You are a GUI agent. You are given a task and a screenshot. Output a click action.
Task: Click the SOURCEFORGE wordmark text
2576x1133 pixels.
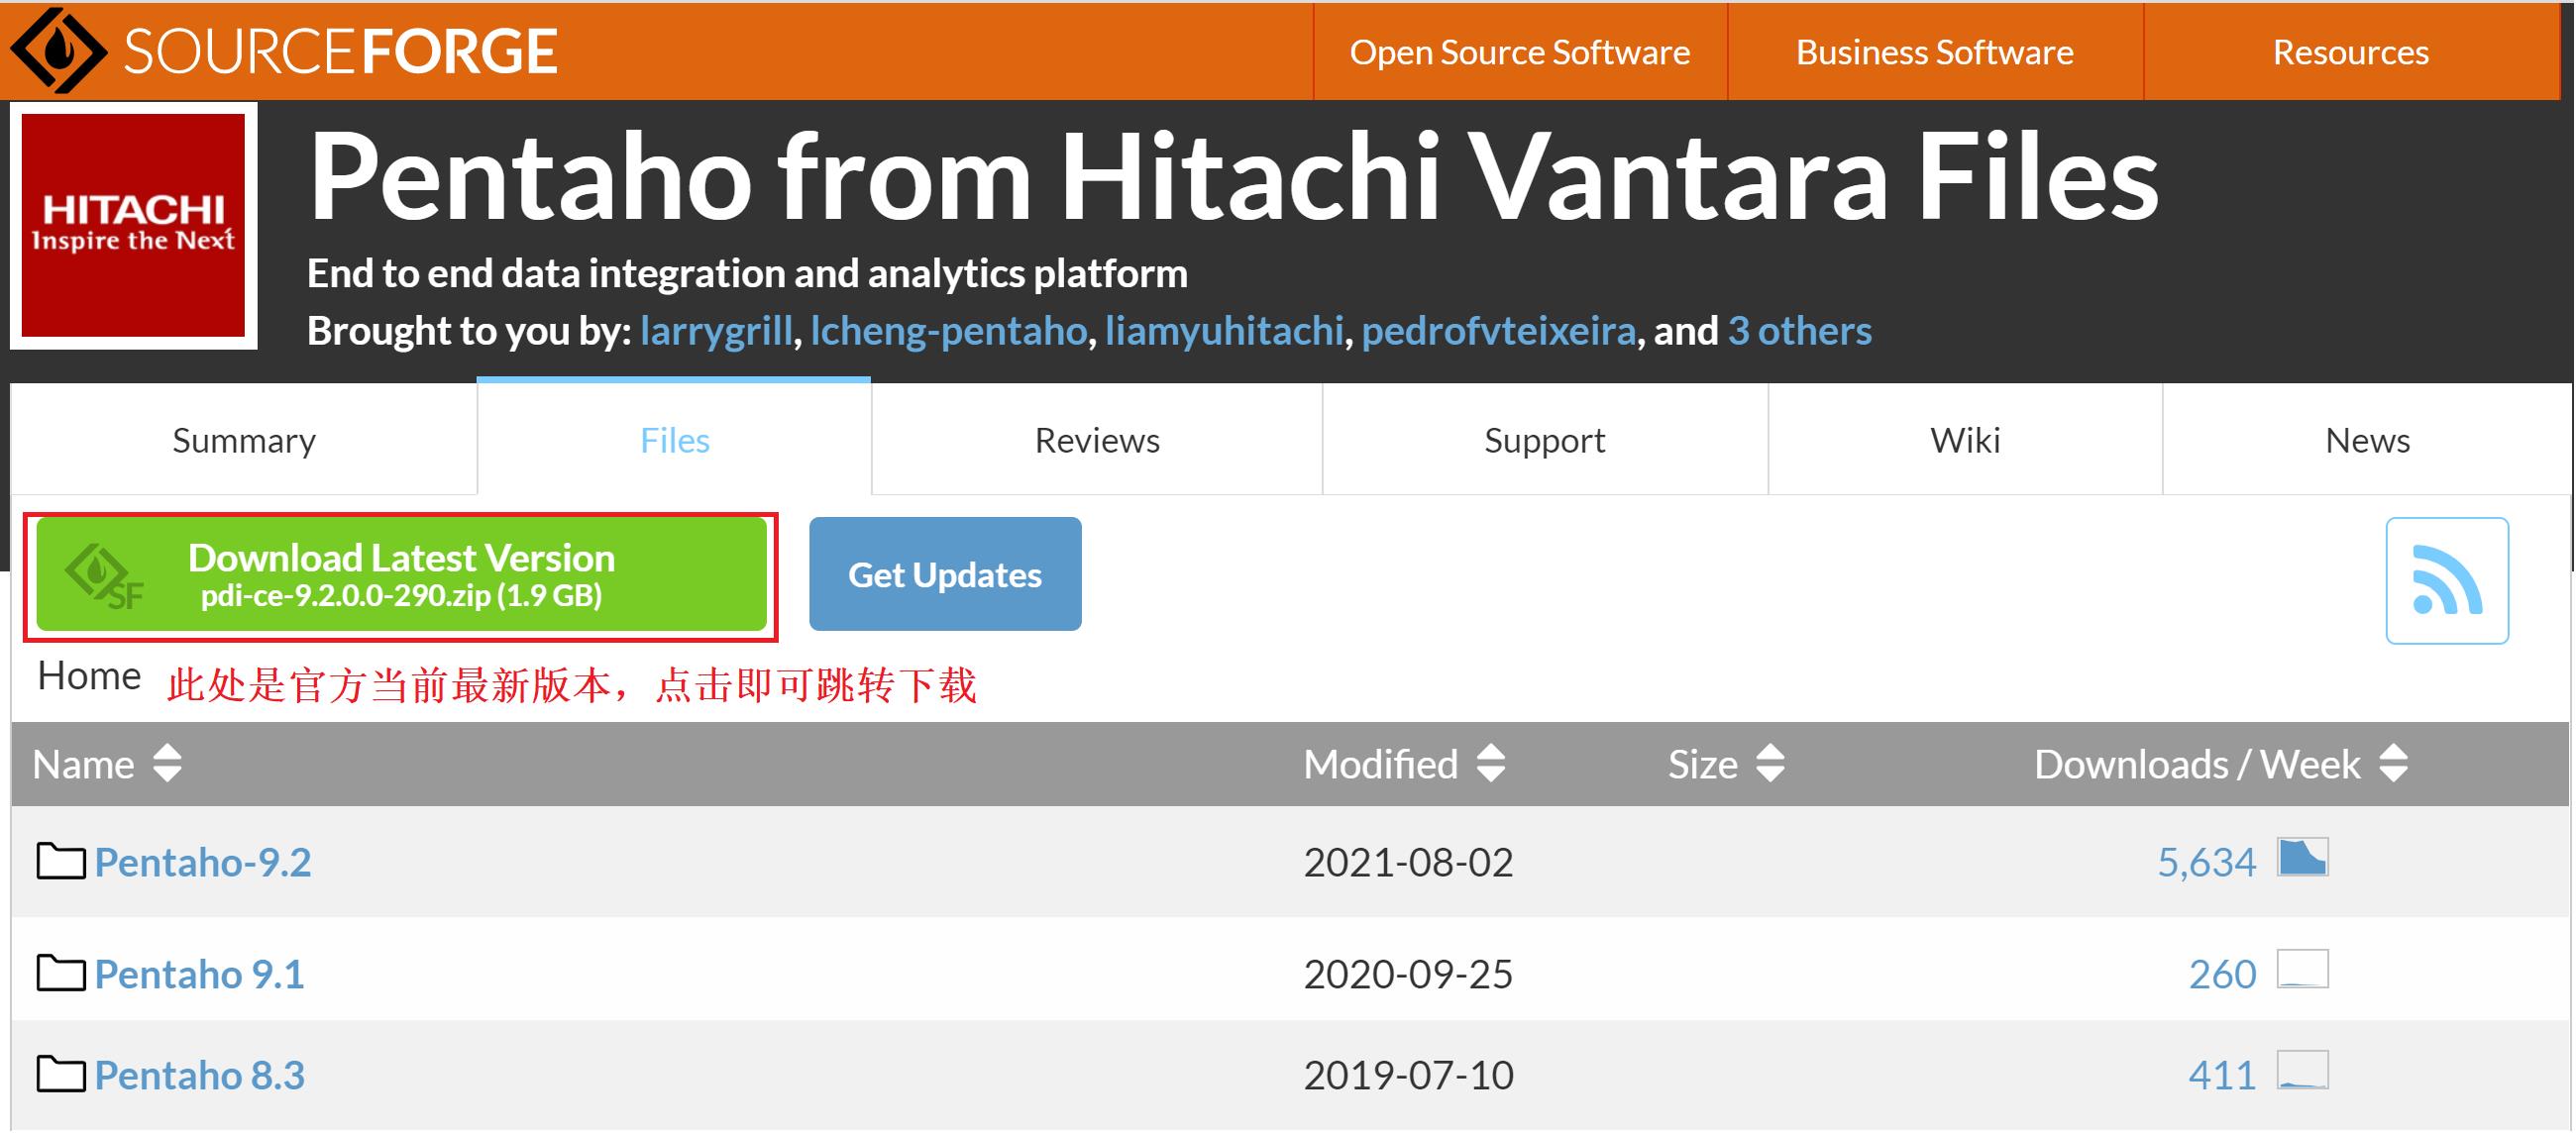340,52
